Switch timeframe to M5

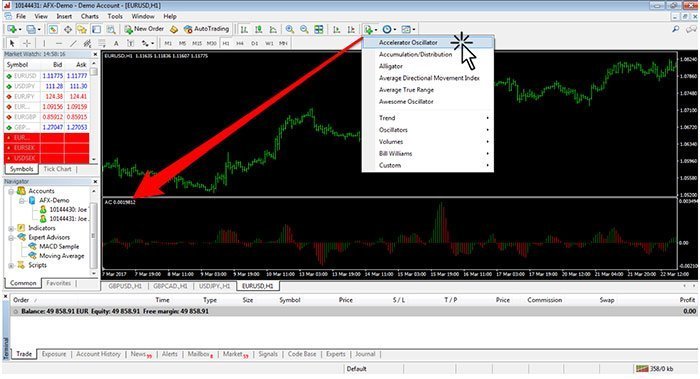pos(182,43)
